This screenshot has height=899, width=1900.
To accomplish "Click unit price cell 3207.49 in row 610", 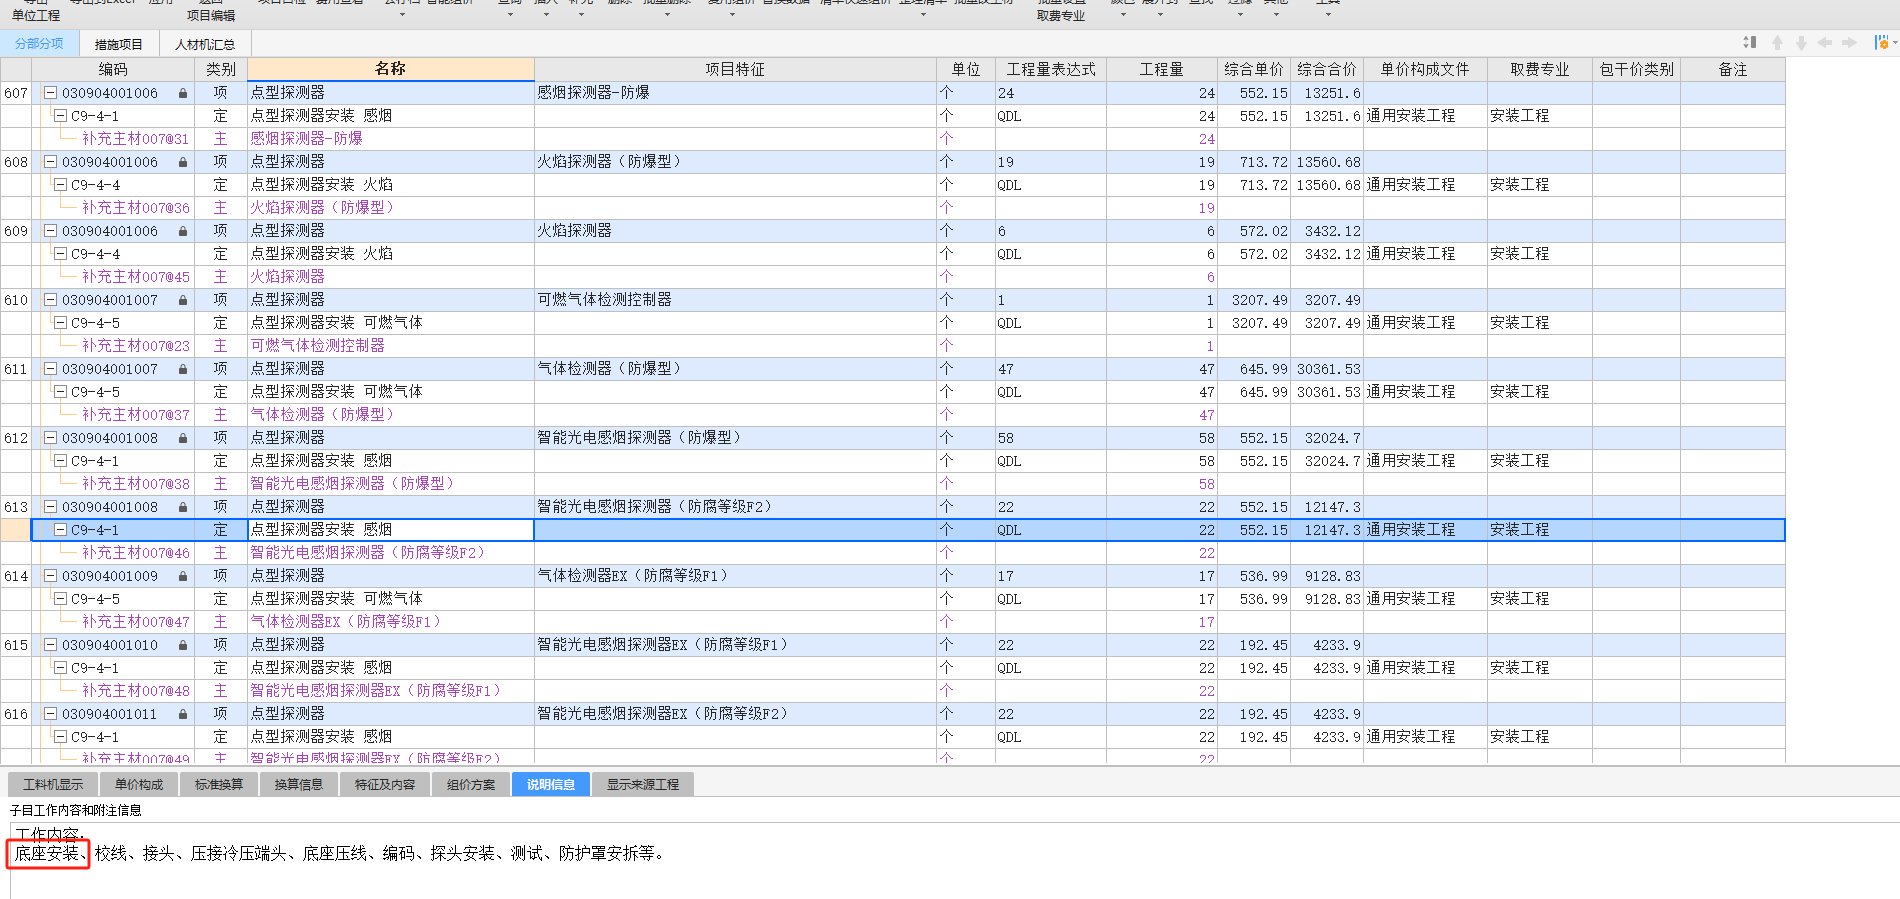I will coord(1255,300).
